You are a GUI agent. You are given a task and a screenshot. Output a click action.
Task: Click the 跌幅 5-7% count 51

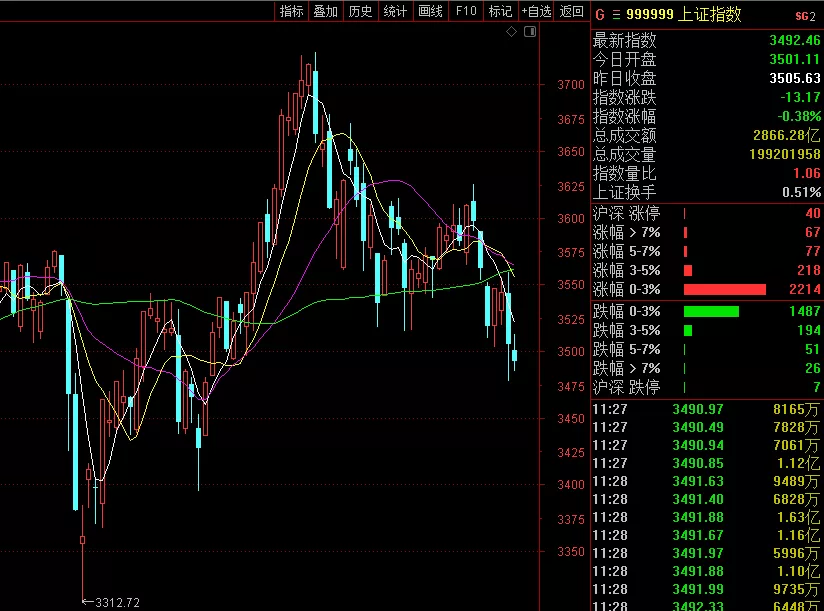[x=813, y=349]
